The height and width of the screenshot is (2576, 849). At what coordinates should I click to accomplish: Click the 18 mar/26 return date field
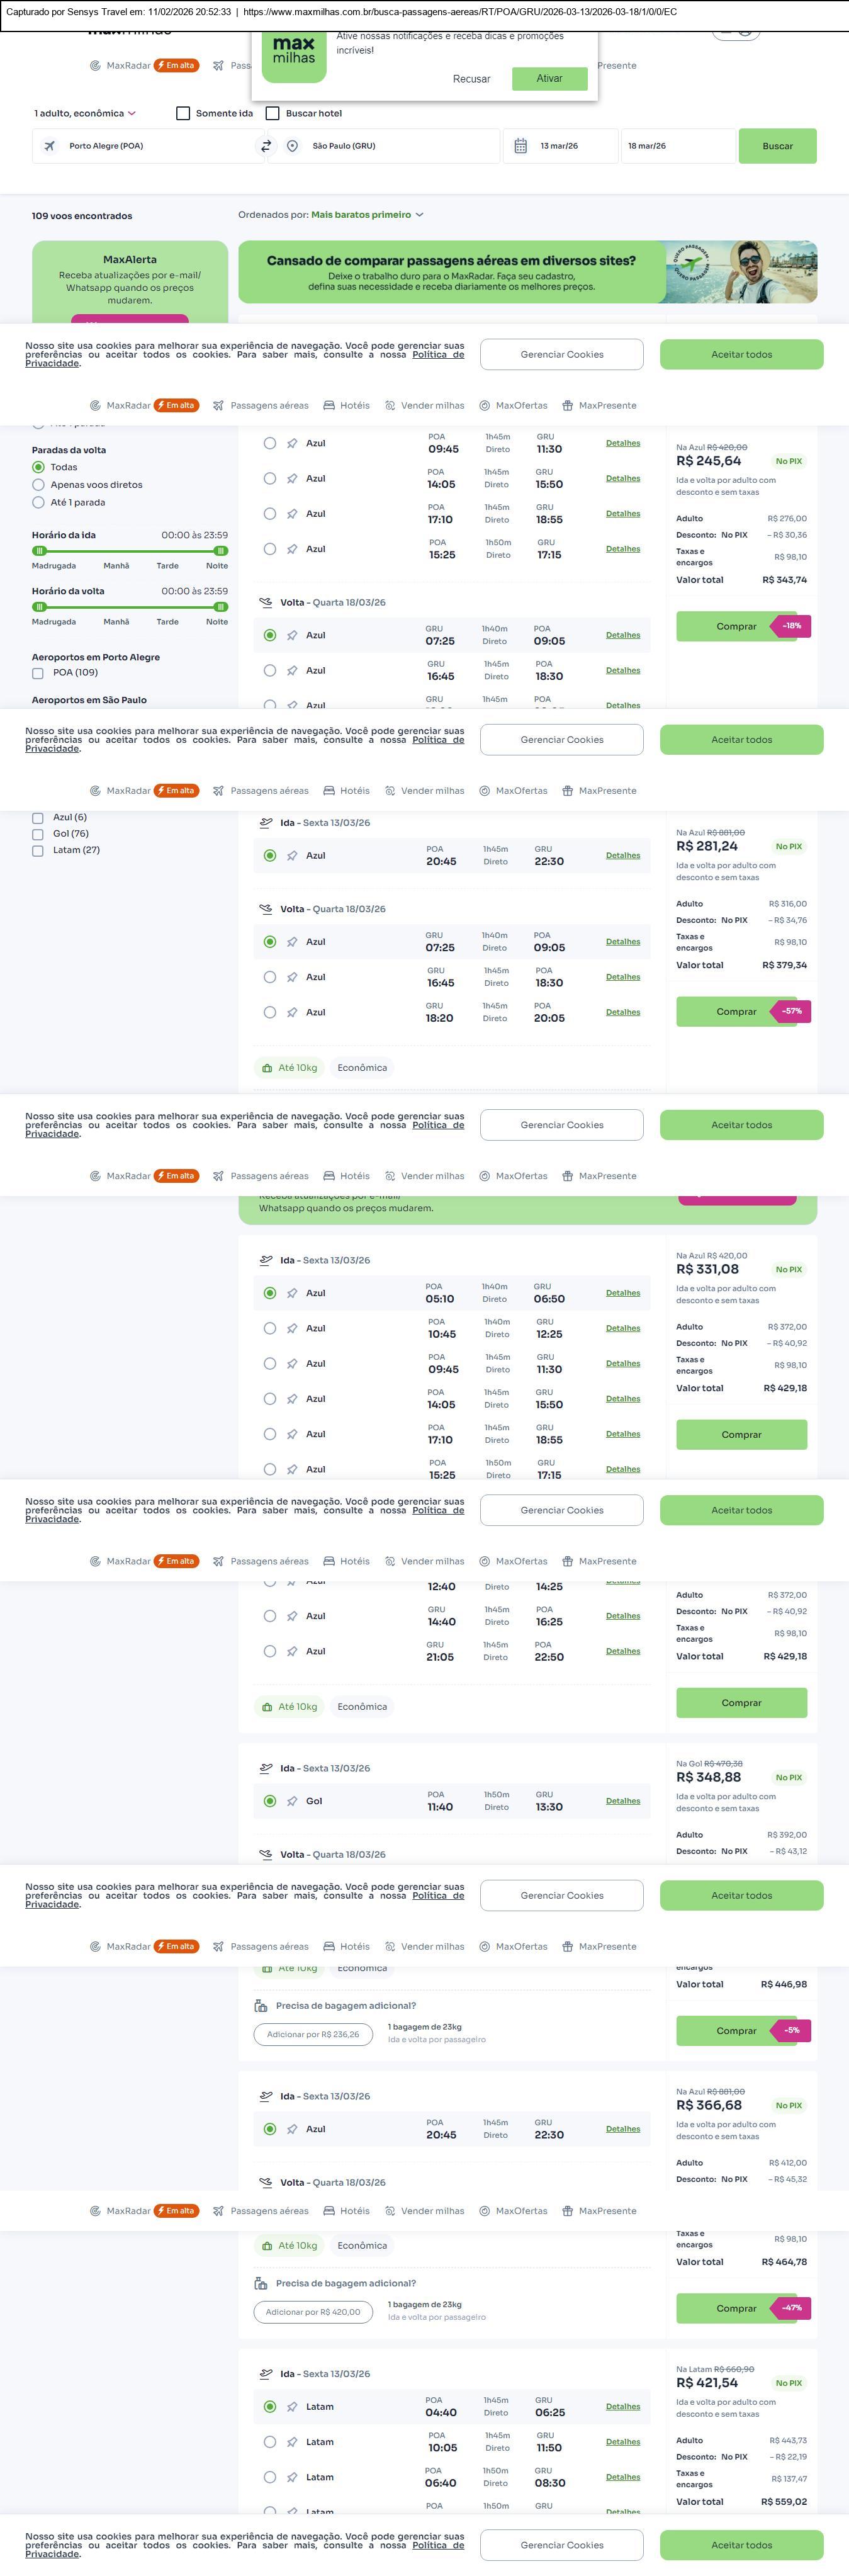(x=676, y=146)
